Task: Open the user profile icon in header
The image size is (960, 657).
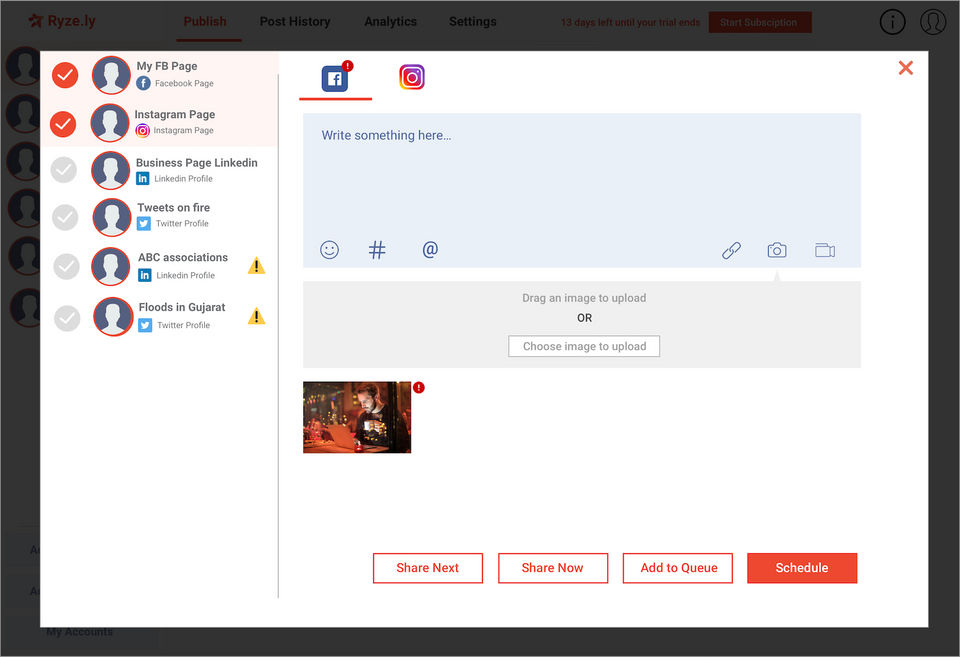Action: coord(933,21)
